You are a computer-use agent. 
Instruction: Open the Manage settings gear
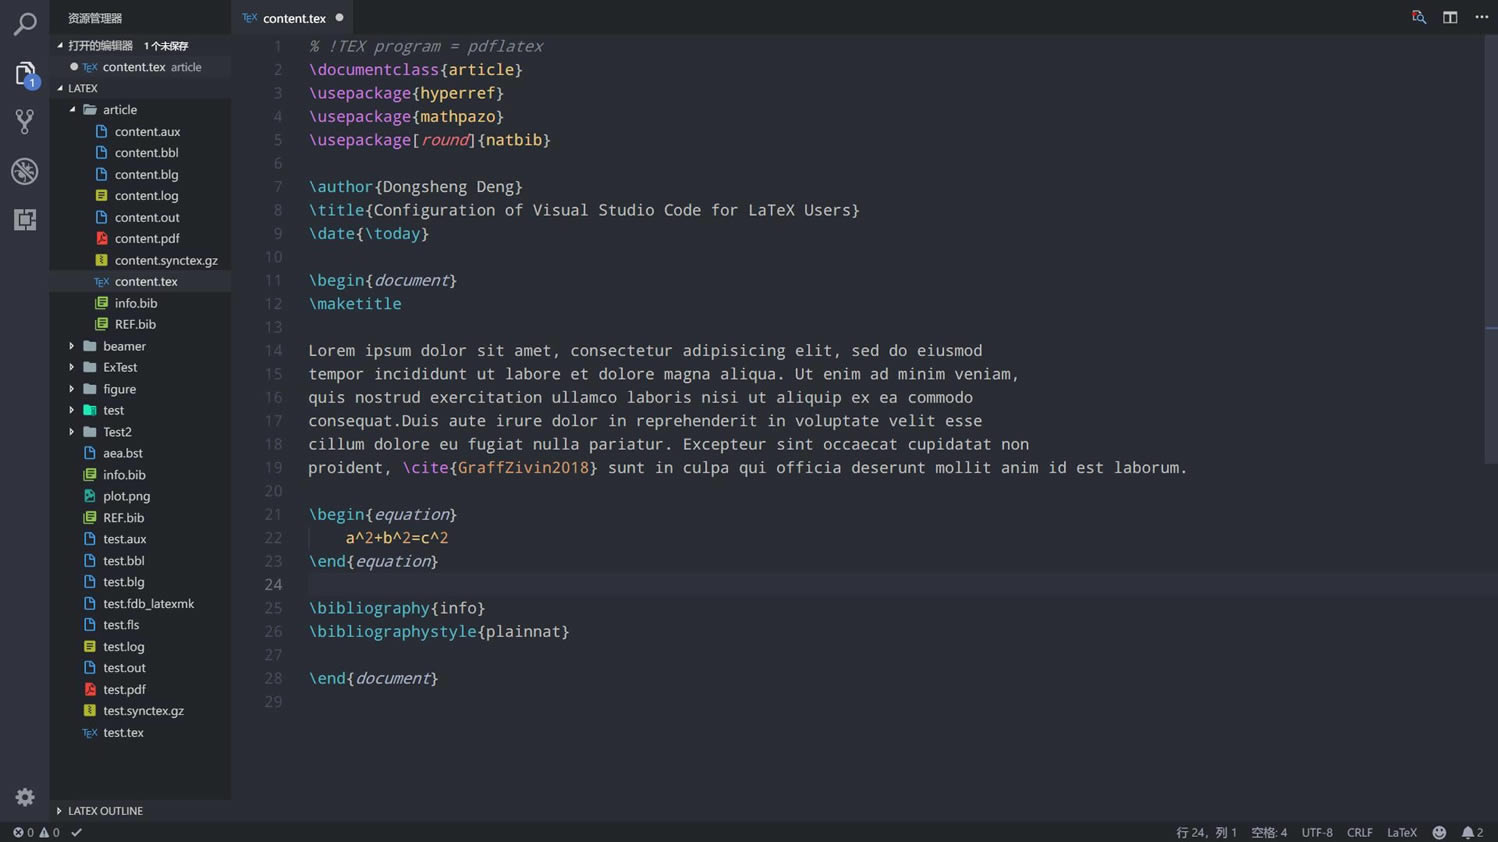(25, 797)
